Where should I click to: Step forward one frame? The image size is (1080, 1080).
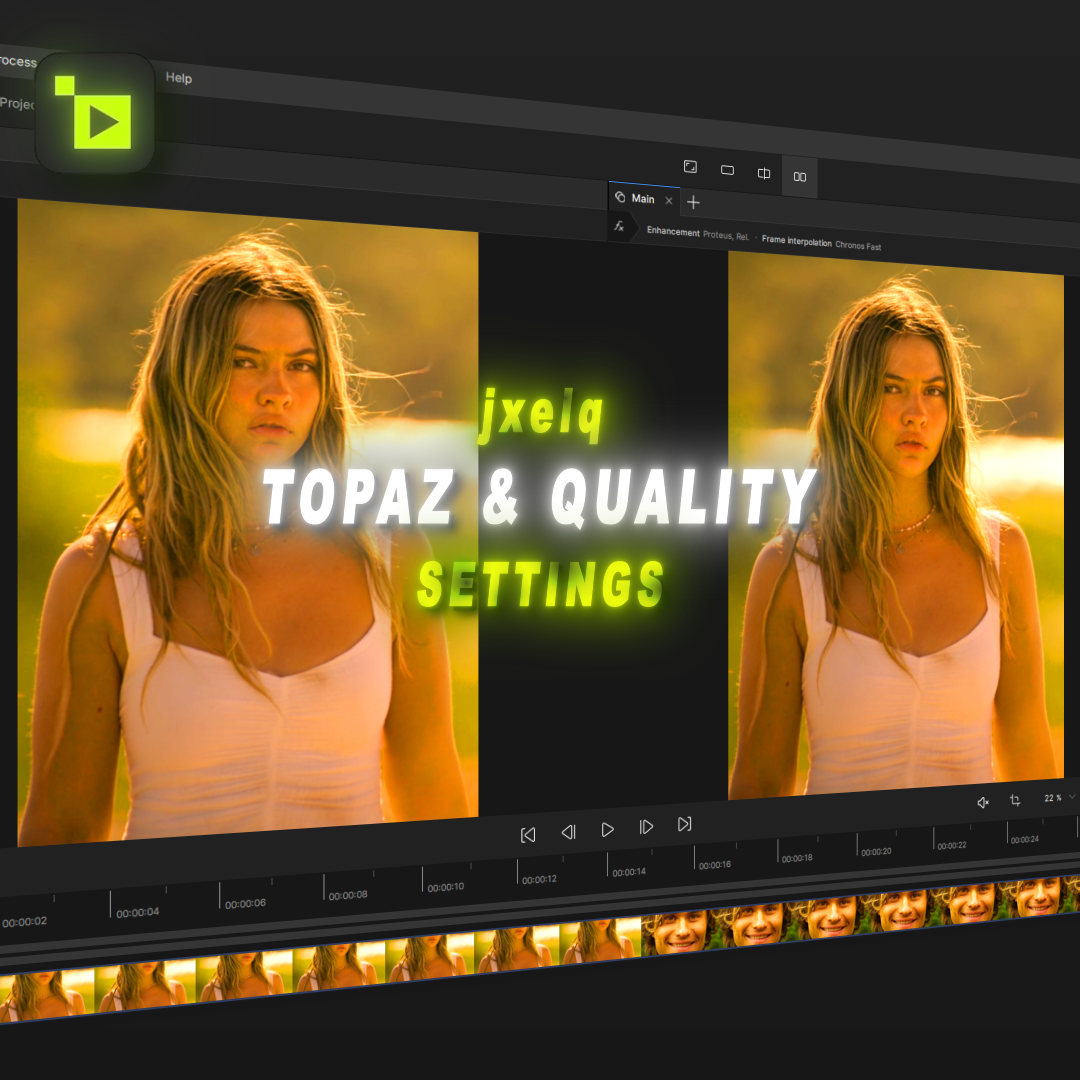tap(646, 827)
